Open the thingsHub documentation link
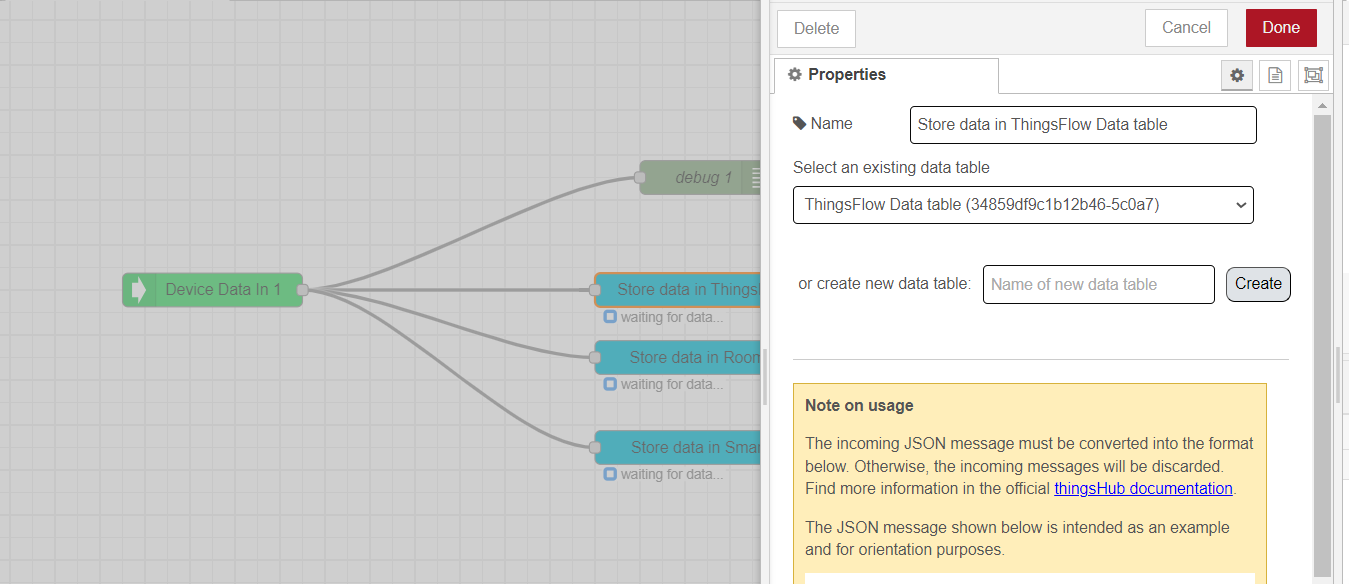The height and width of the screenshot is (584, 1349). coord(1143,488)
